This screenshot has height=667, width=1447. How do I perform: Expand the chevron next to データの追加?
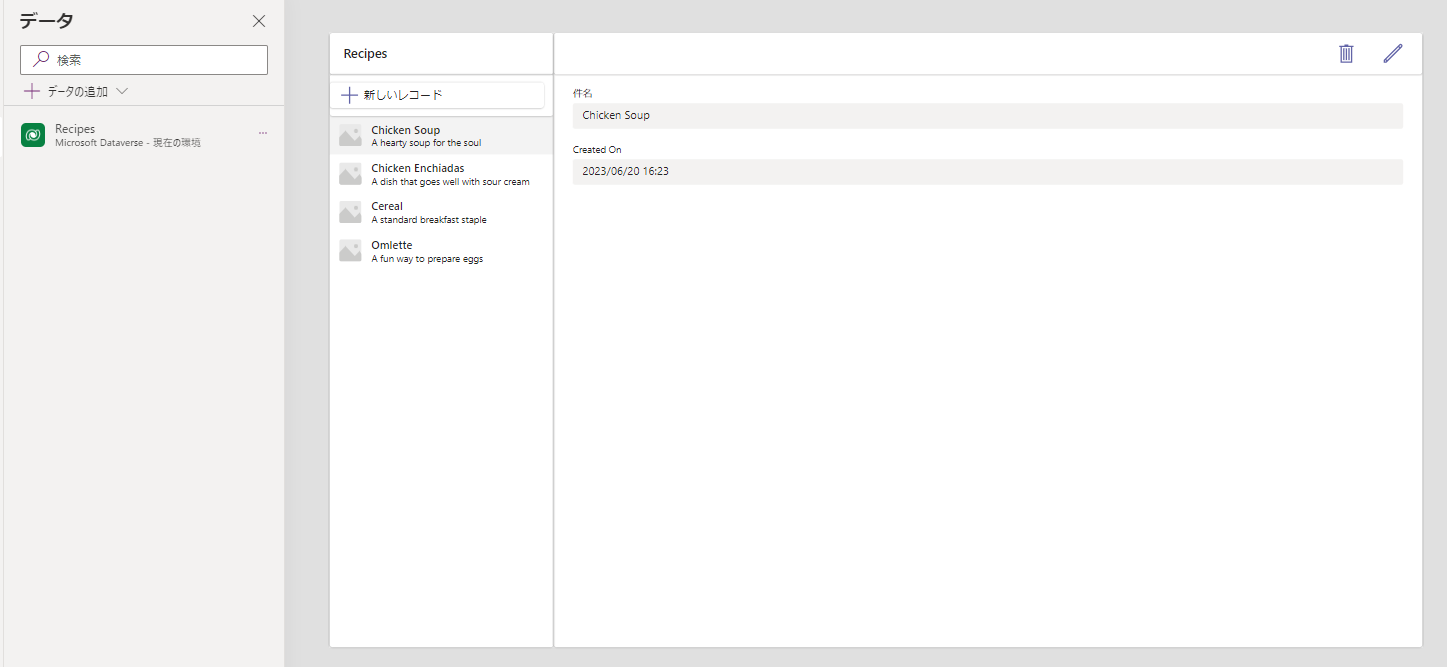point(122,91)
